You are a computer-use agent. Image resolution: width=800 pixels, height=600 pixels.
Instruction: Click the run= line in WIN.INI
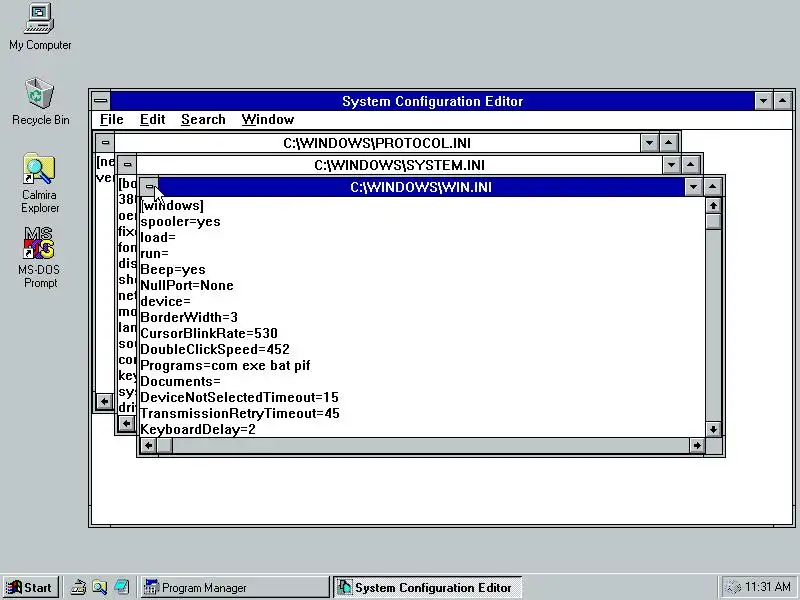[x=155, y=254]
